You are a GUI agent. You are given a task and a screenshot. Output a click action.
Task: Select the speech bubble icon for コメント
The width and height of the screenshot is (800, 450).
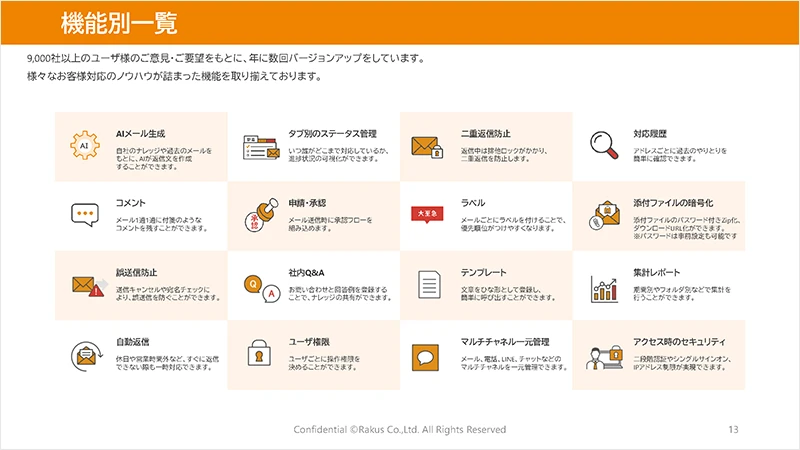(x=85, y=215)
